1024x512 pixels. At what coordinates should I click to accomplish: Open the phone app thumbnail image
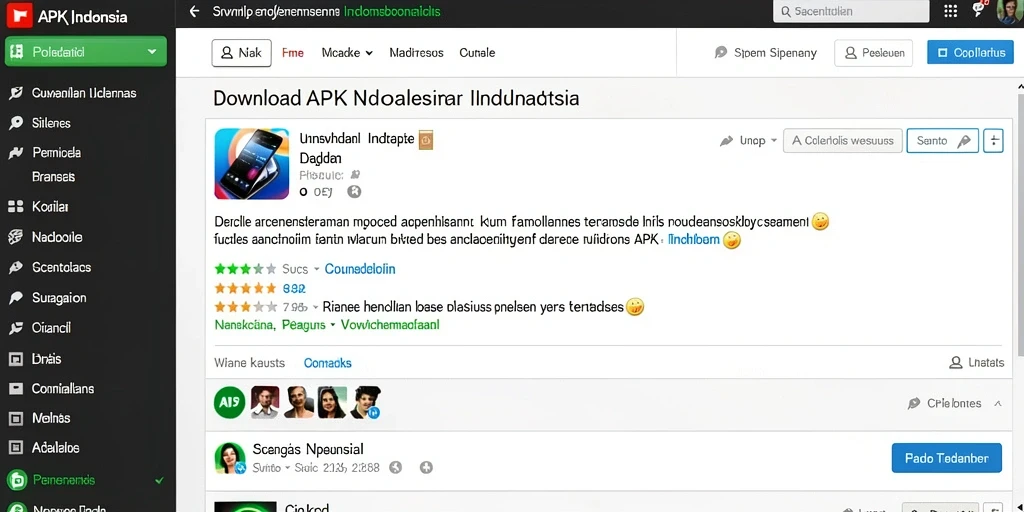click(251, 163)
